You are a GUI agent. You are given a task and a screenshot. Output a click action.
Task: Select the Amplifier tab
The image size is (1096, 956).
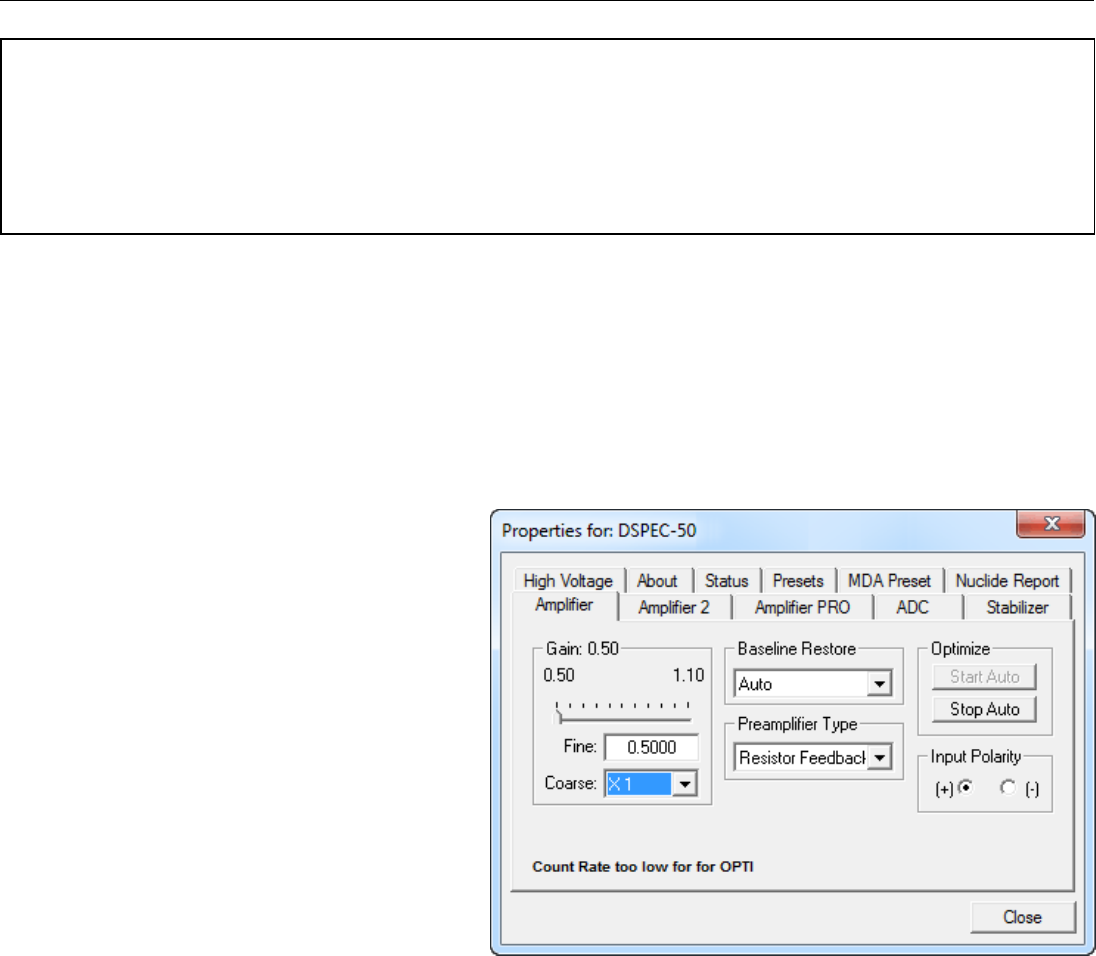pyautogui.click(x=564, y=605)
